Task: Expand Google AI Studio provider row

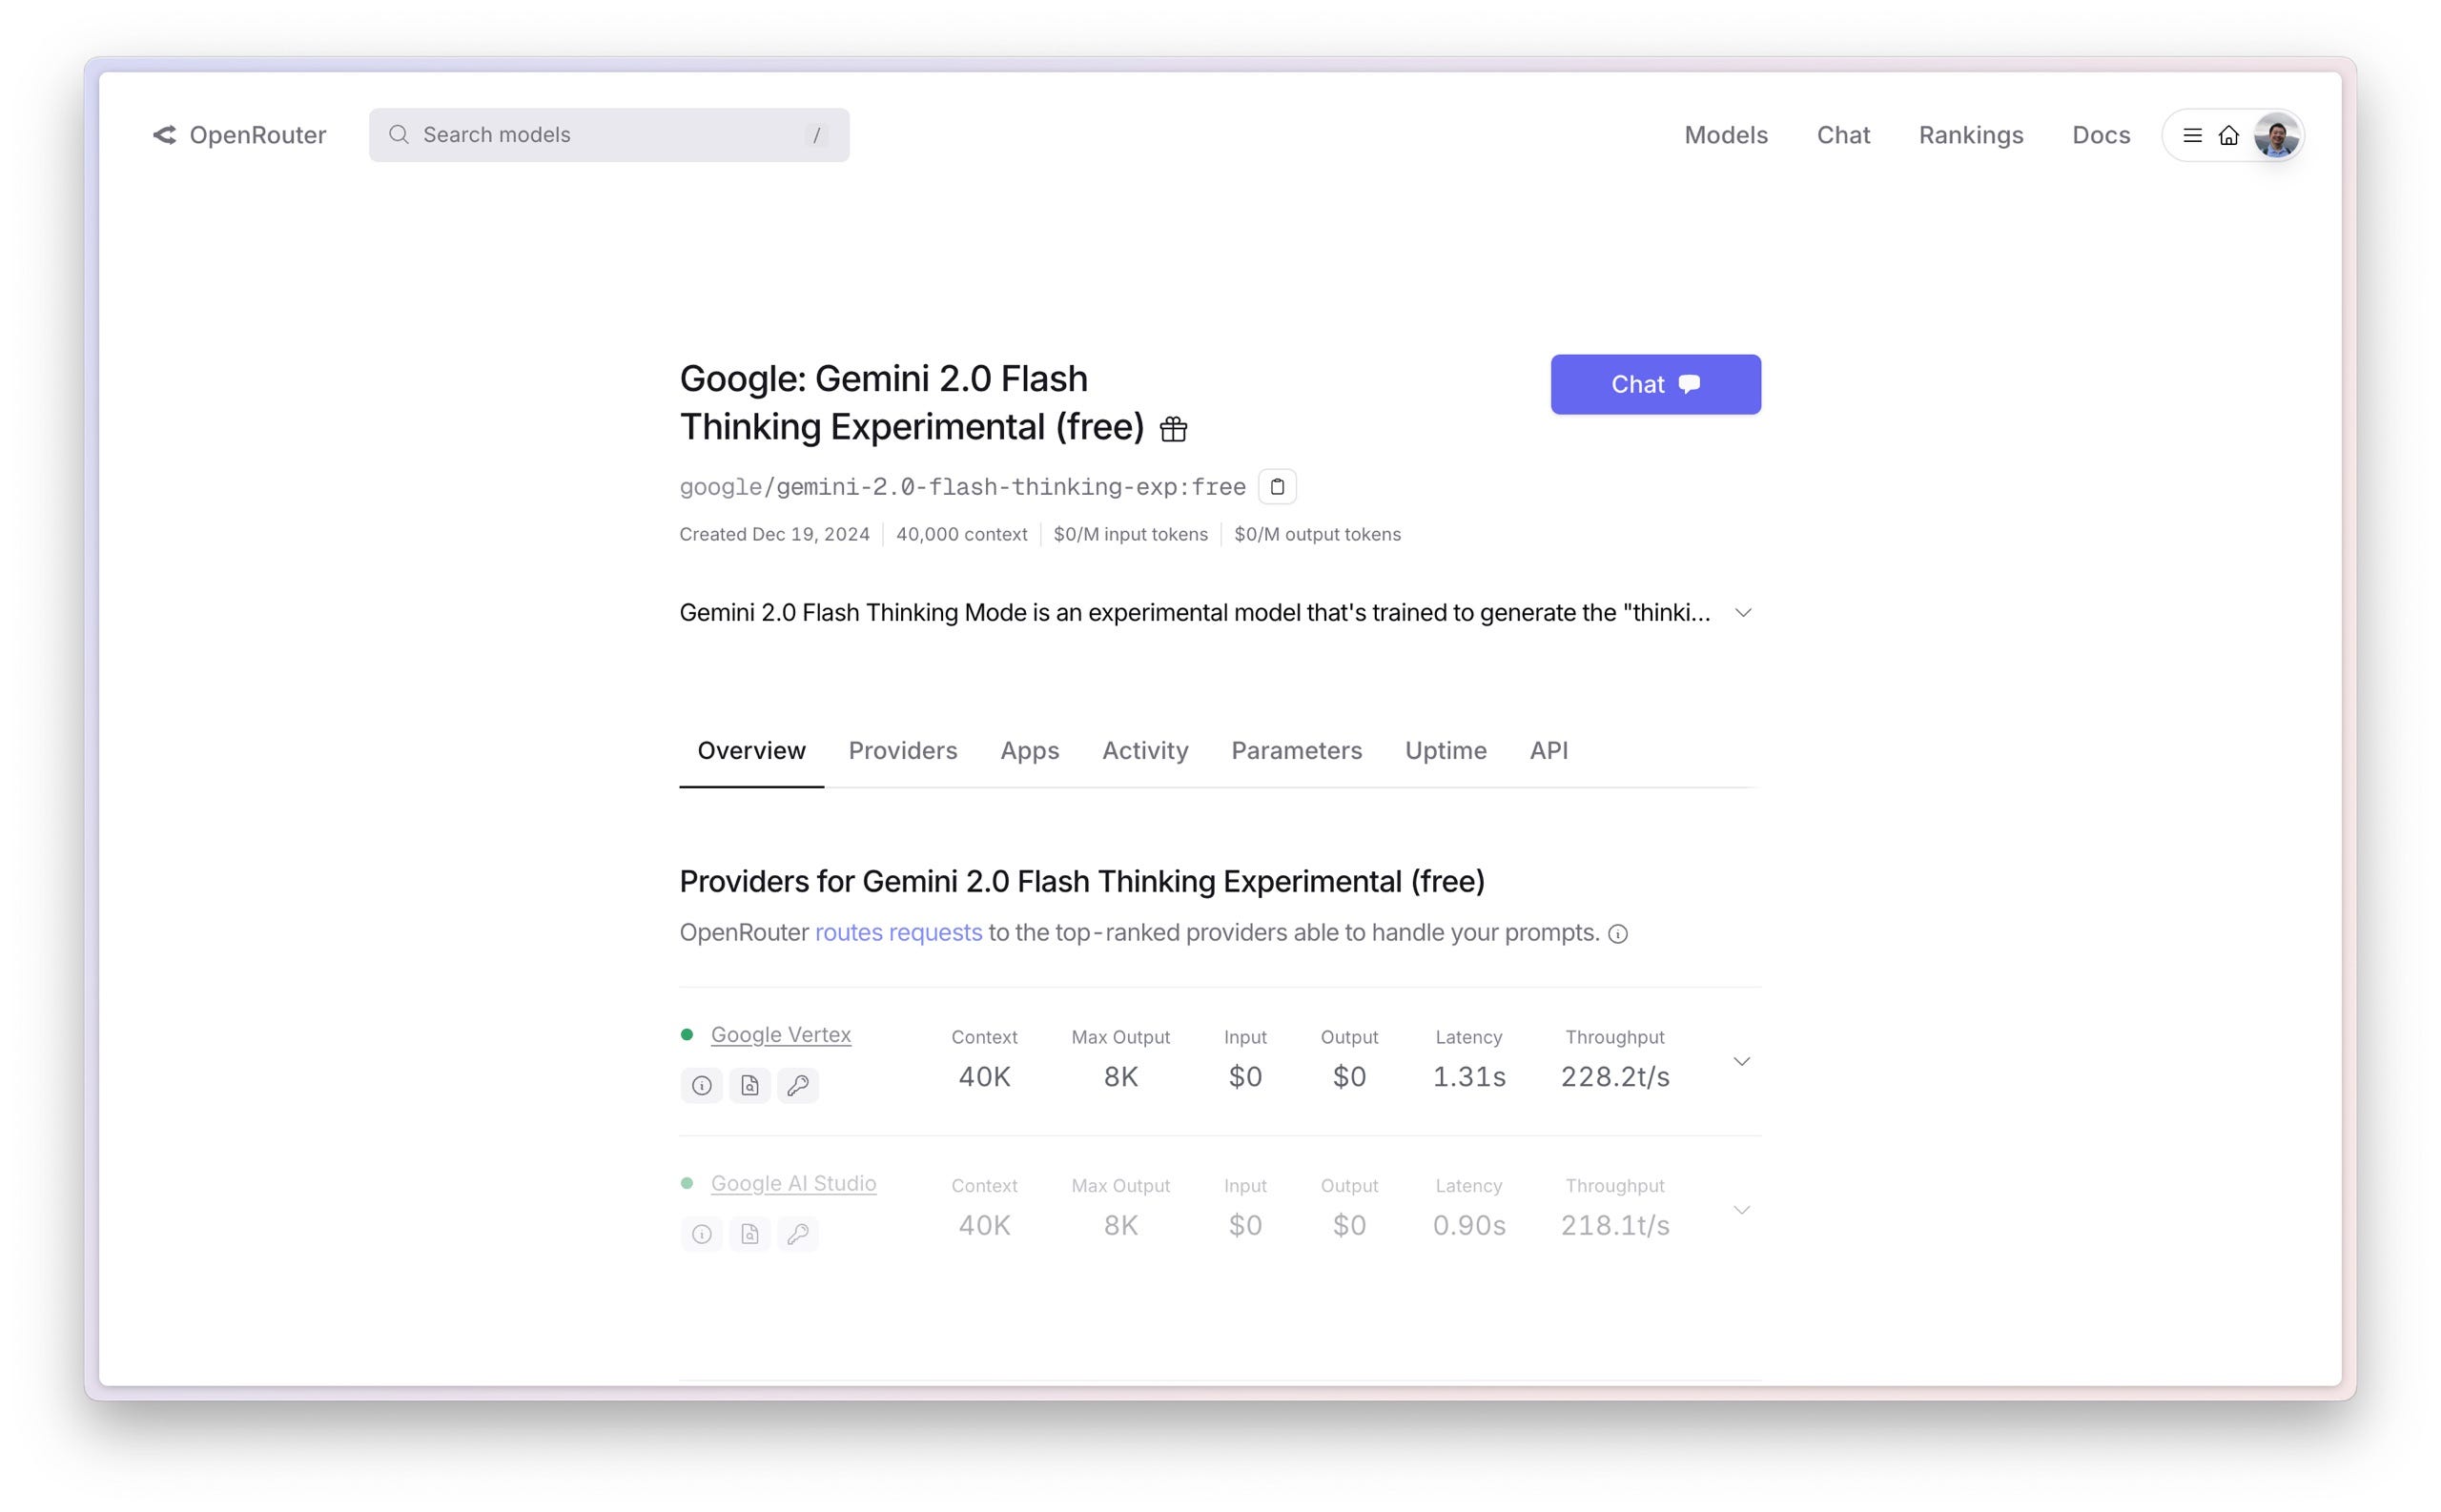Action: (x=1741, y=1210)
